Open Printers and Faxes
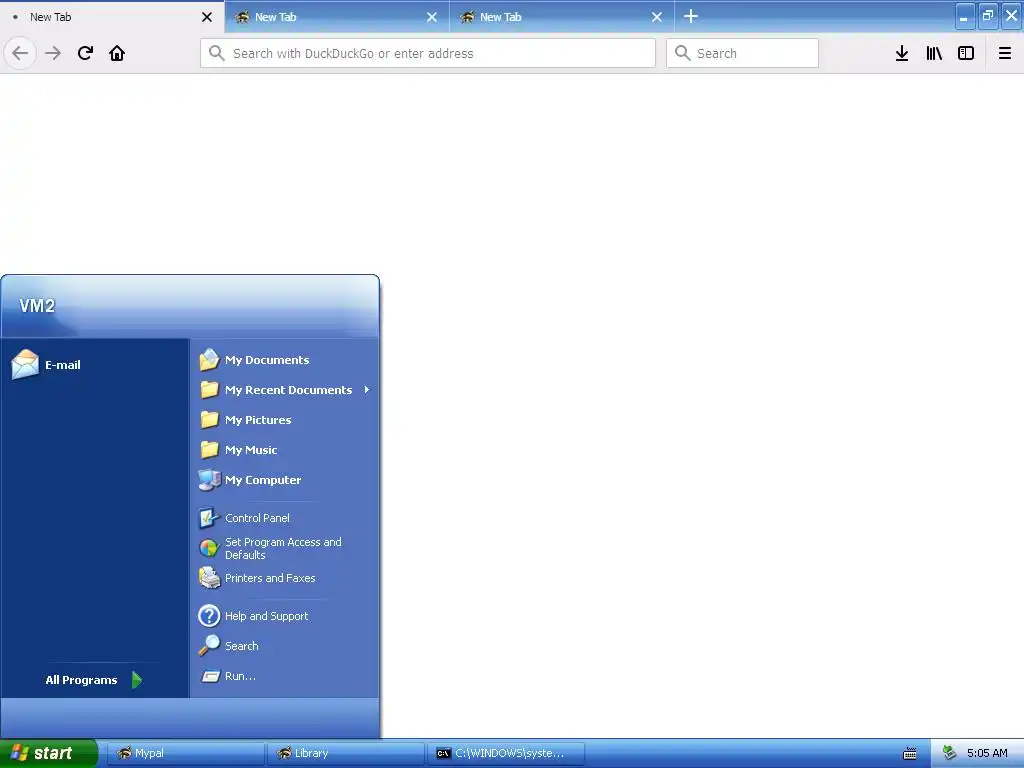Screen dimensions: 1024x768 [x=286, y=578]
